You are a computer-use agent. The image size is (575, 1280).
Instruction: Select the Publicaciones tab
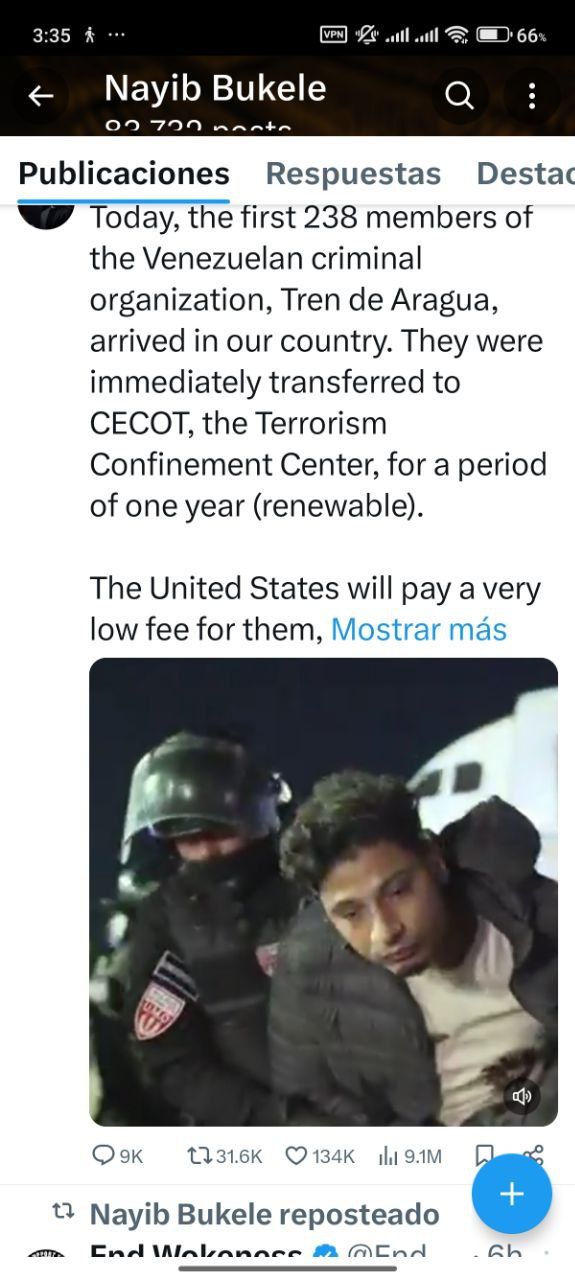pos(124,174)
